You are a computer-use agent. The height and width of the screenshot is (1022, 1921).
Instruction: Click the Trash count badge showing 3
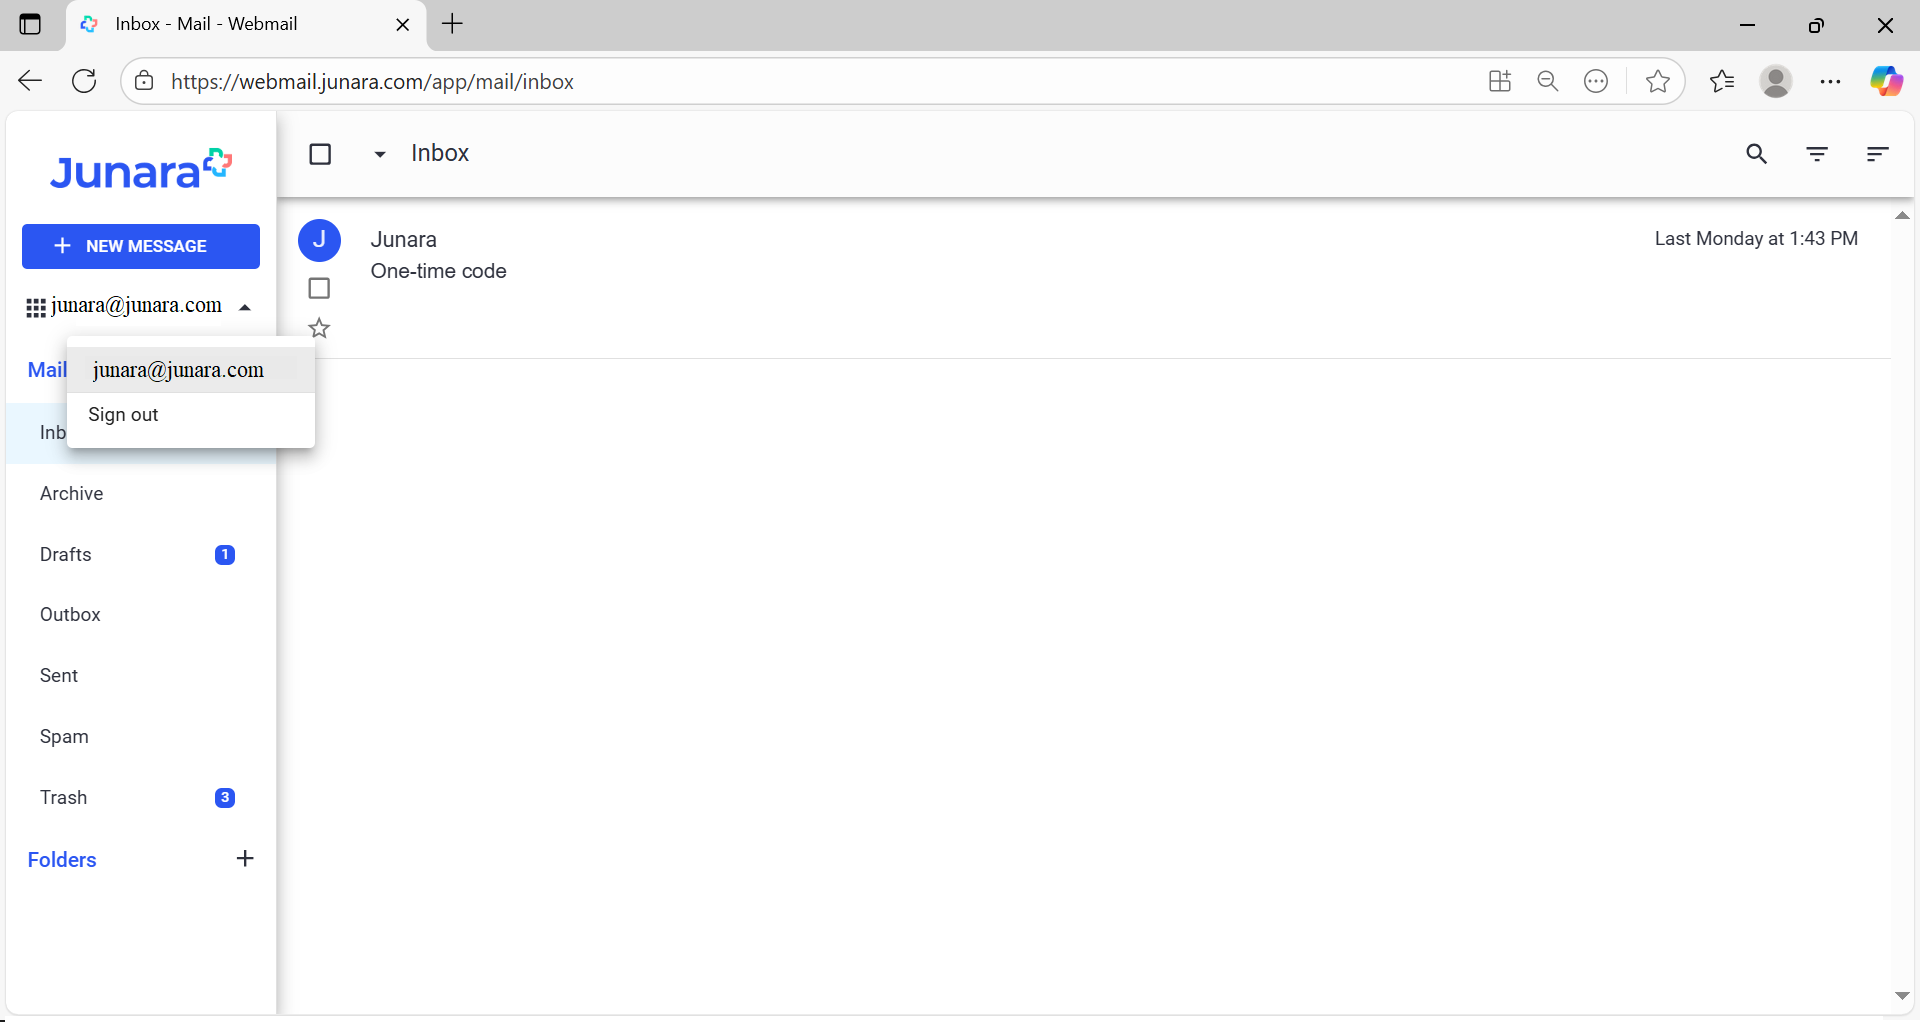tap(225, 798)
